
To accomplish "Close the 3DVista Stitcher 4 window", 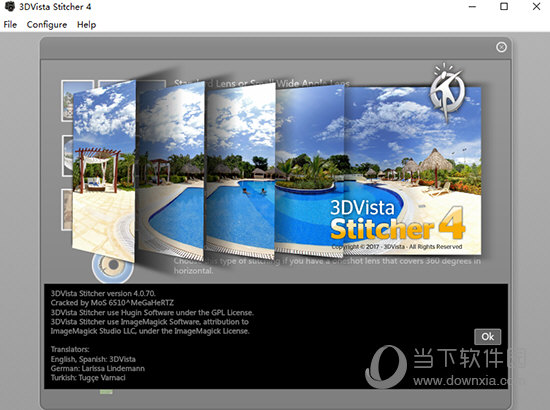I will [x=536, y=7].
